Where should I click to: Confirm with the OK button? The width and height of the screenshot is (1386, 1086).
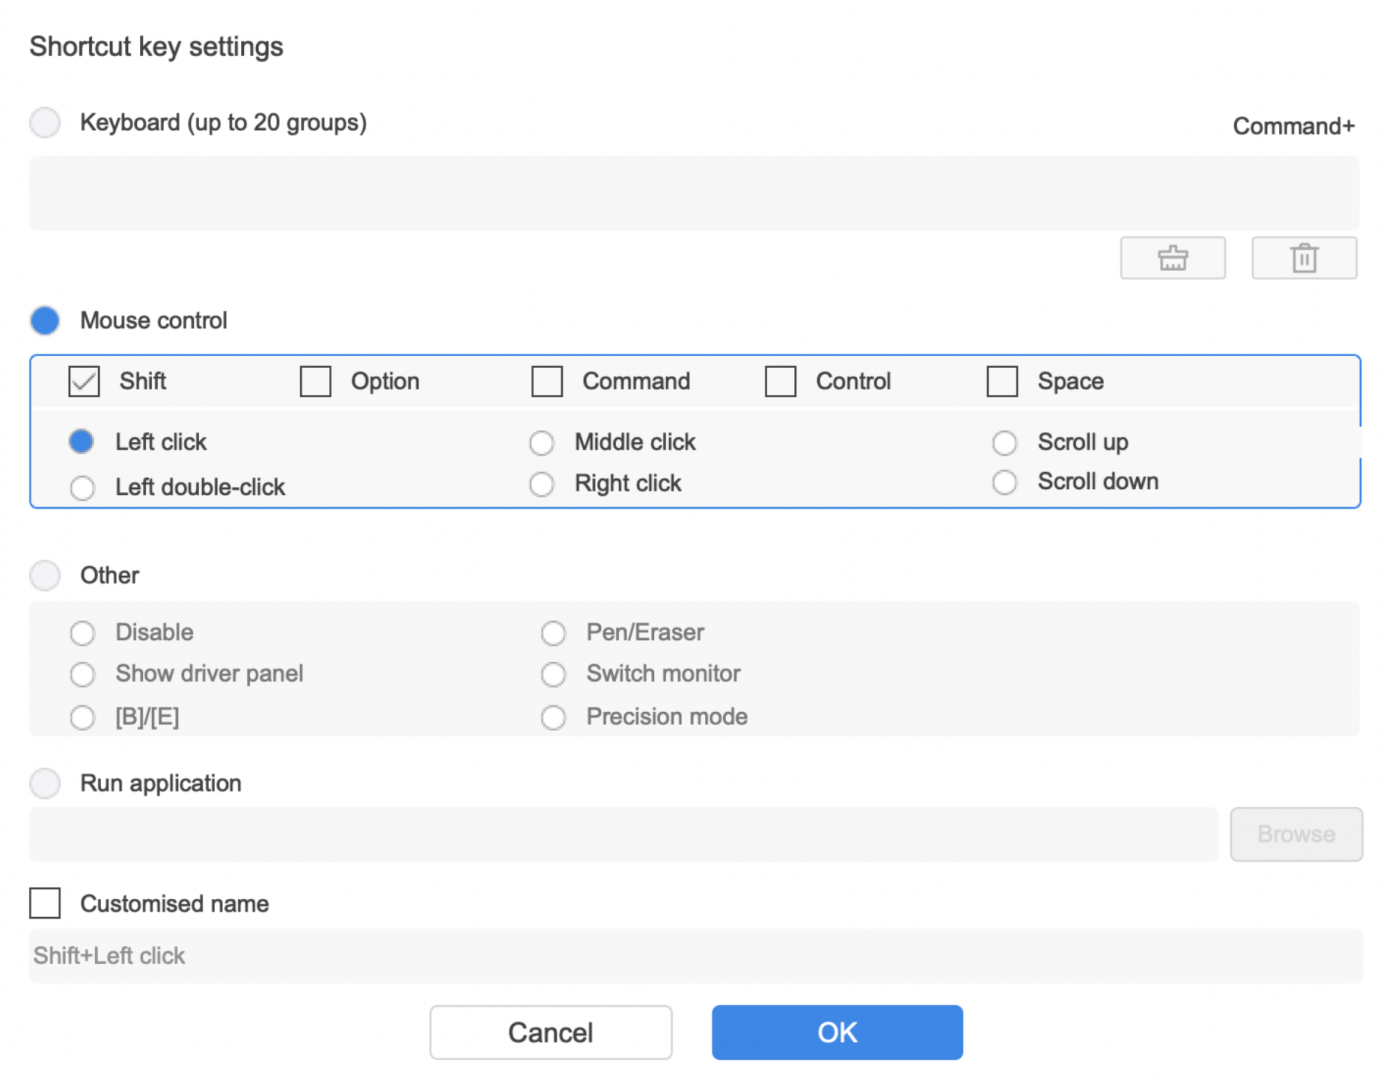tap(837, 1032)
